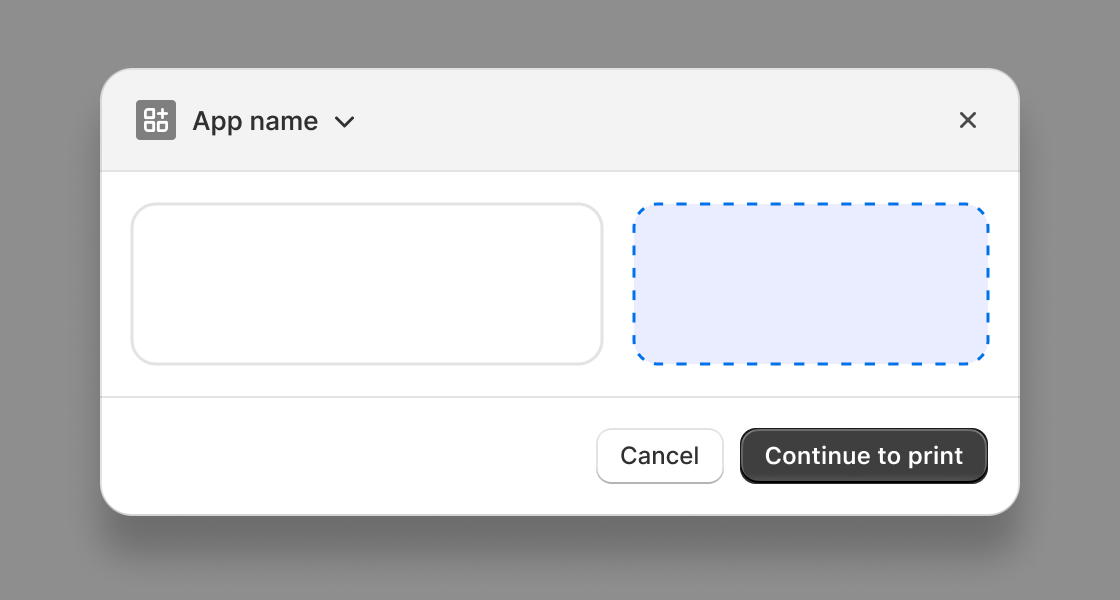Select the dashed highlighted placeholder region
This screenshot has height=600, width=1120.
tap(811, 284)
